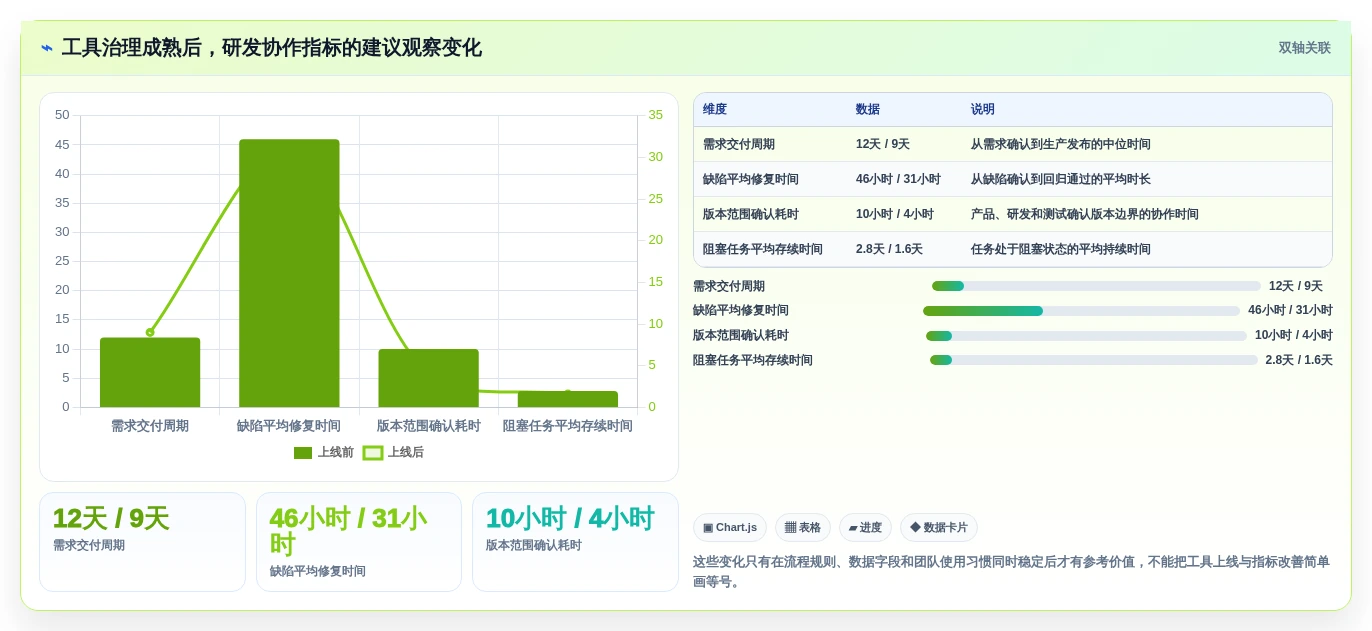Open the 10小时 / 4小时 data card

[575, 542]
